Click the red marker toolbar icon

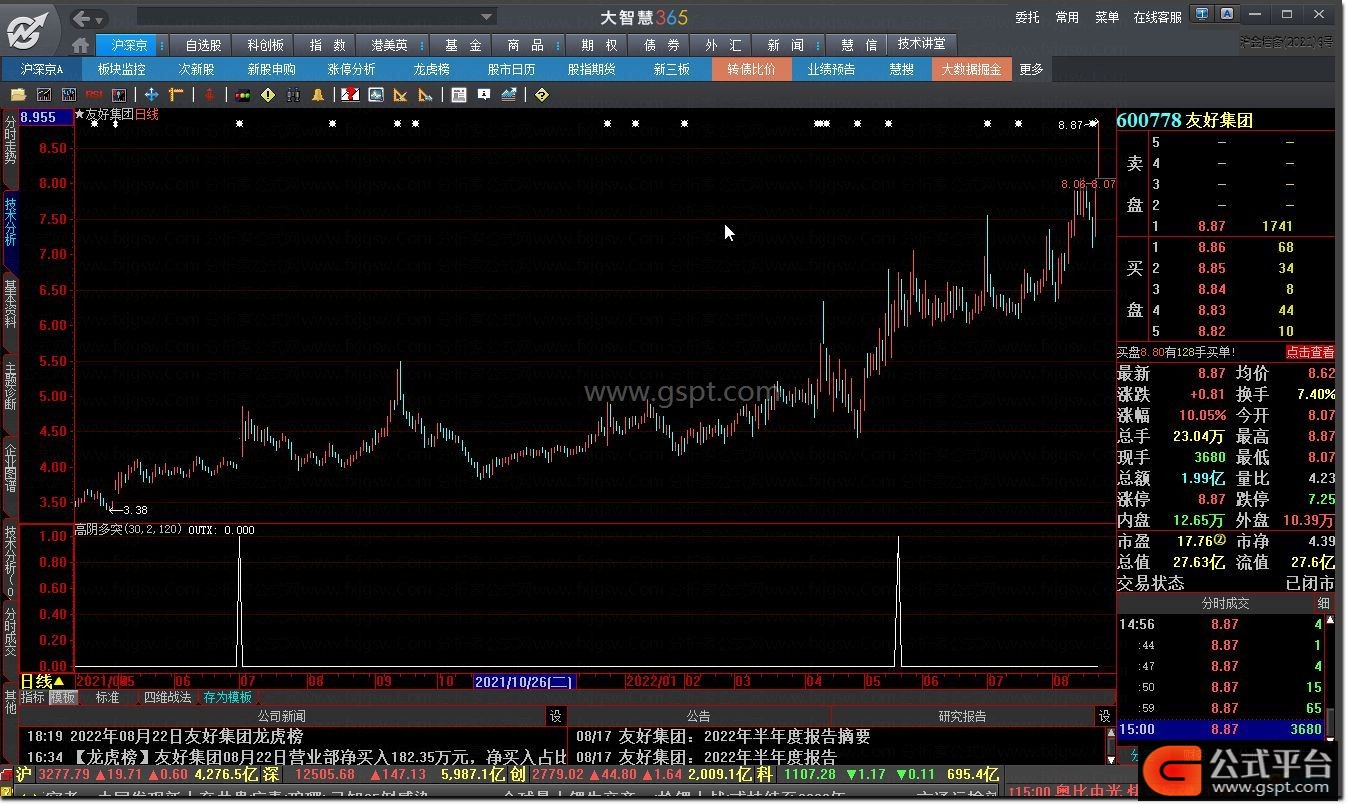tap(209, 95)
